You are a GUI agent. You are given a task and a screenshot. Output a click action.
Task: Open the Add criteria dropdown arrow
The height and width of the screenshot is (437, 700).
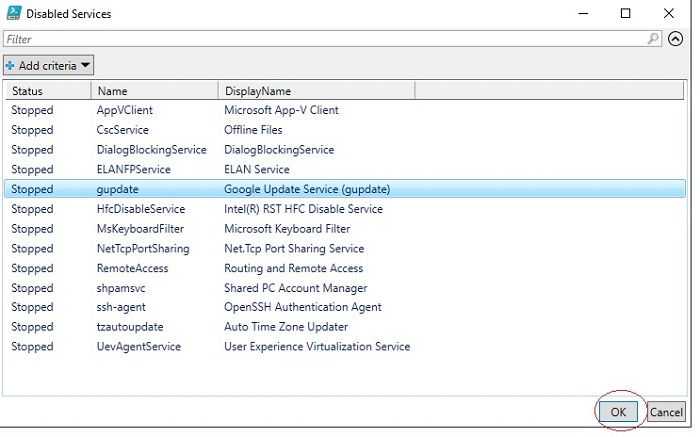point(85,66)
